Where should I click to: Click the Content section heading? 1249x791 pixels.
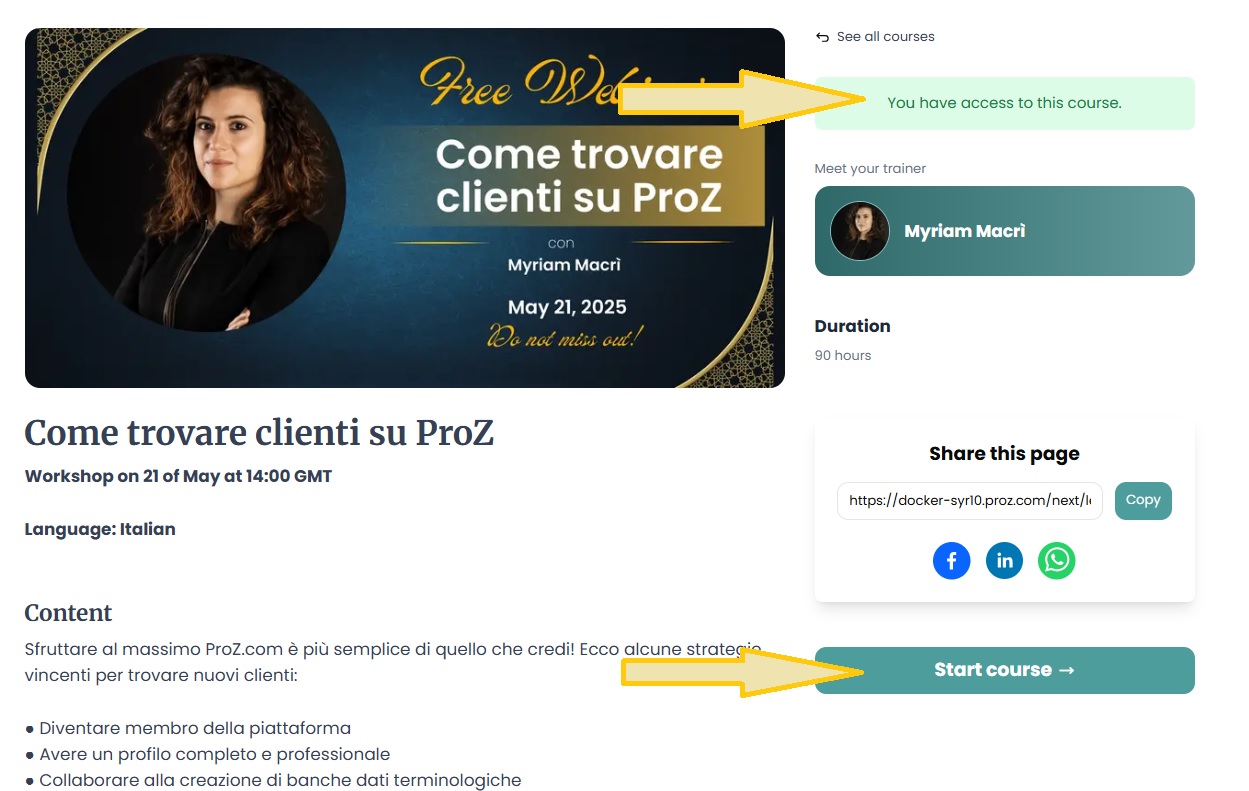click(68, 613)
